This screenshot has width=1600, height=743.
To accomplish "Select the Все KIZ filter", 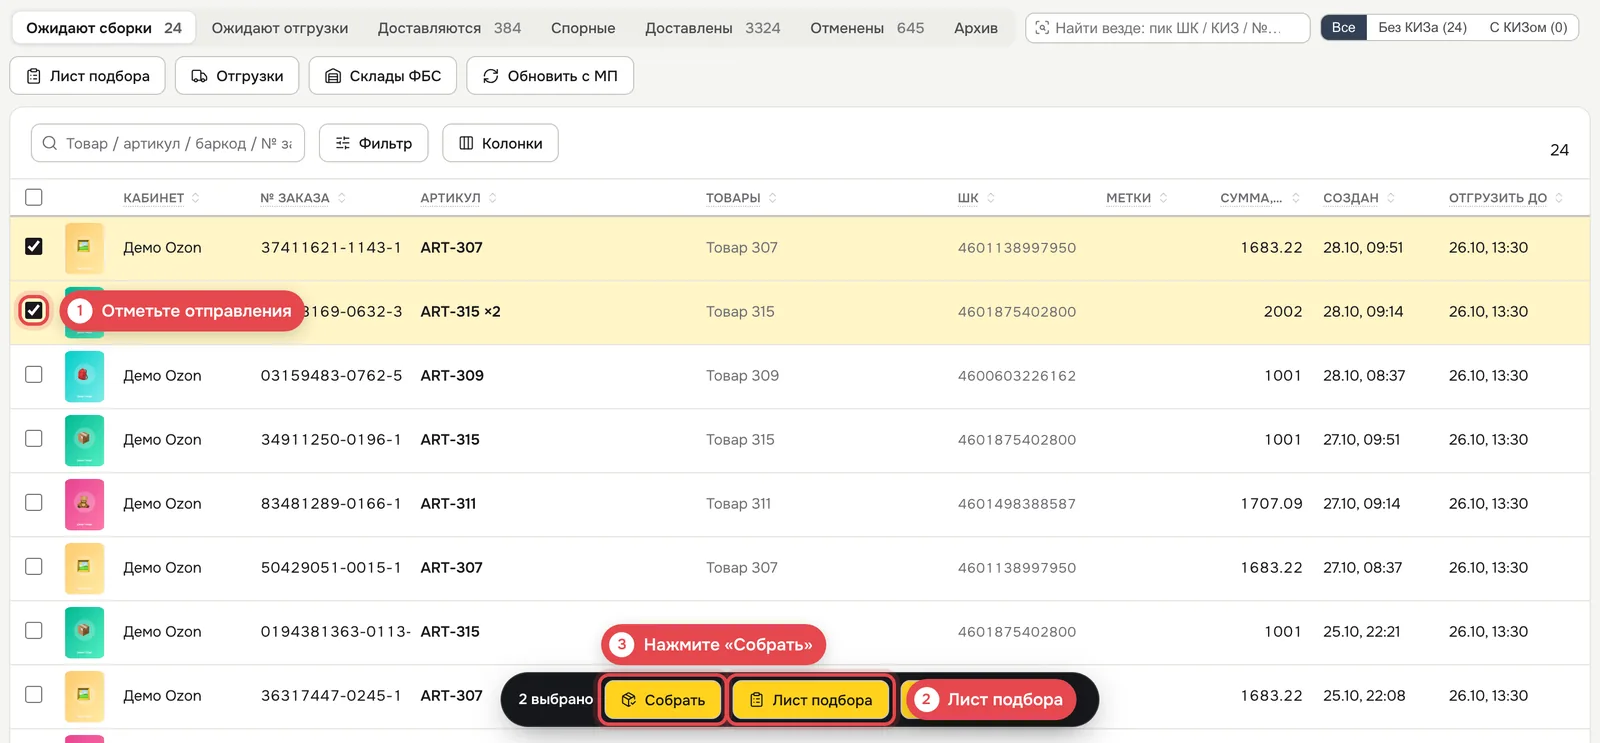I will coord(1344,27).
